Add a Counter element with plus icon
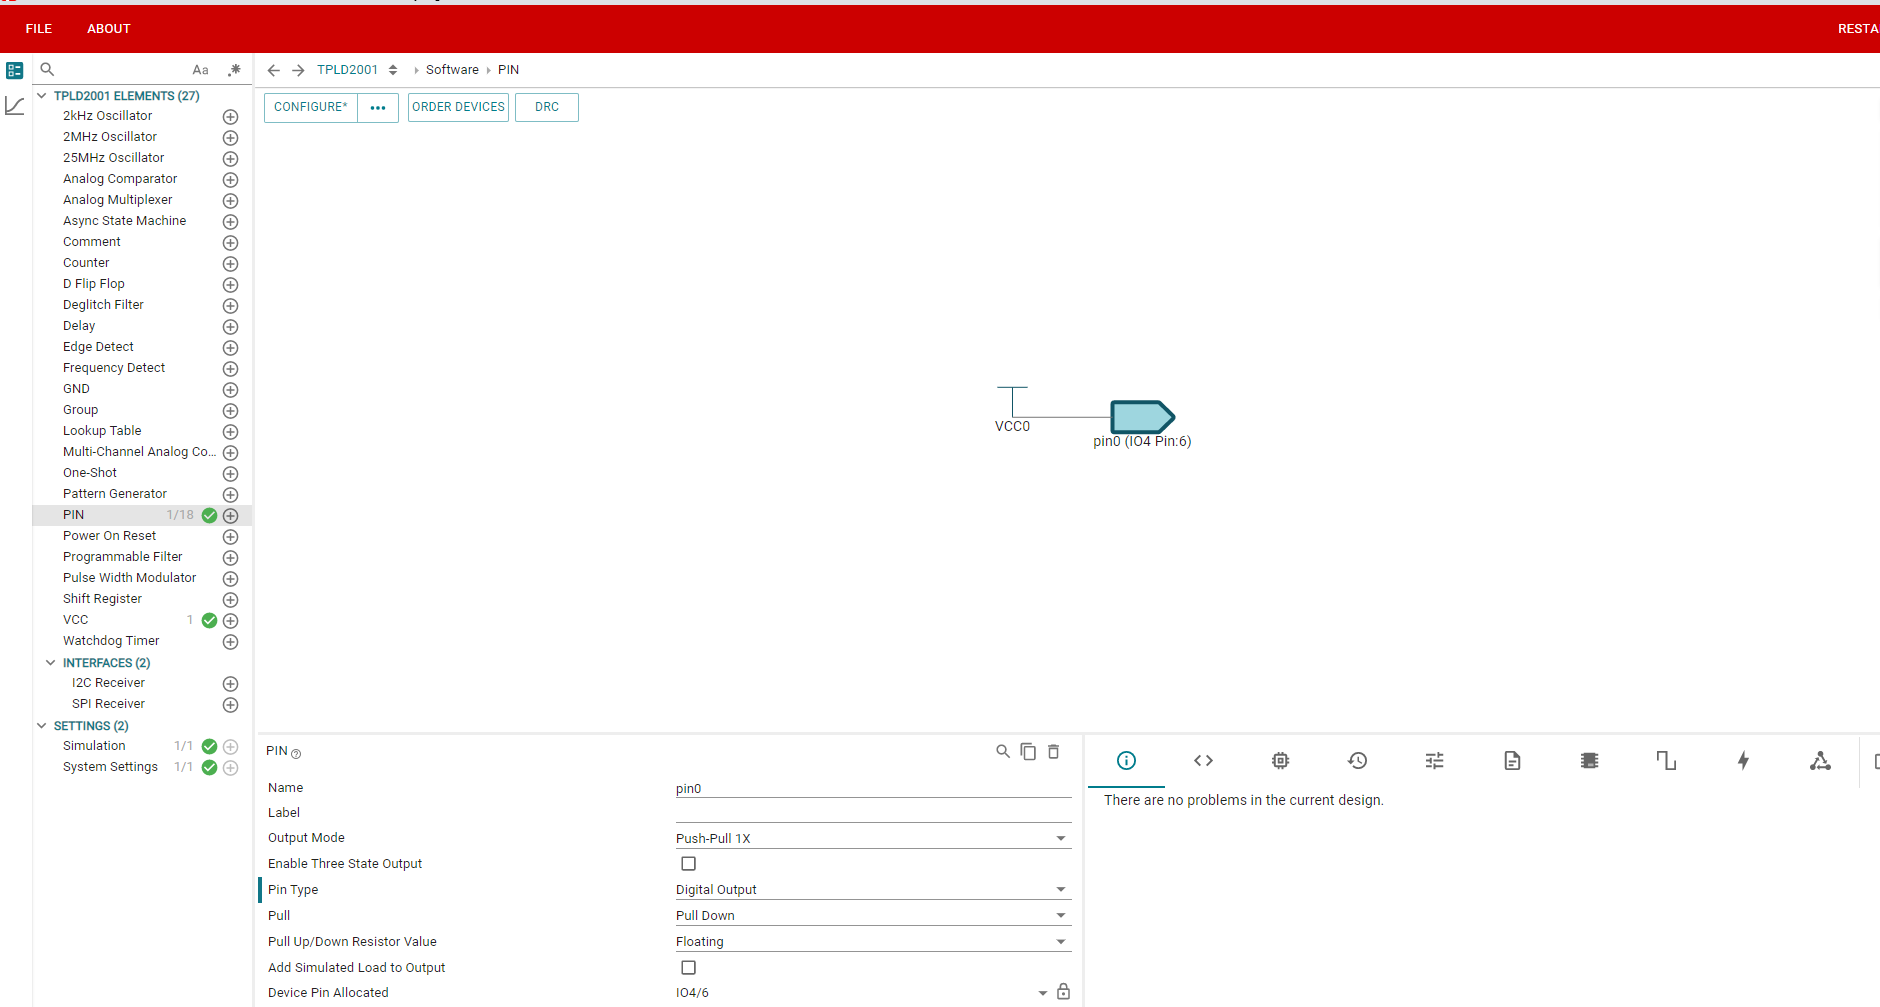Image resolution: width=1880 pixels, height=1007 pixels. pyautogui.click(x=230, y=264)
